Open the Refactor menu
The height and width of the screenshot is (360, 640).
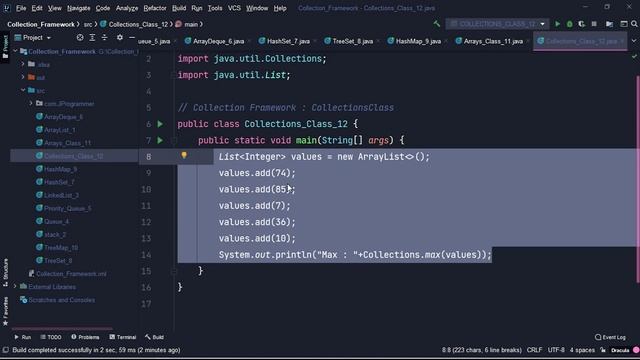click(155, 8)
